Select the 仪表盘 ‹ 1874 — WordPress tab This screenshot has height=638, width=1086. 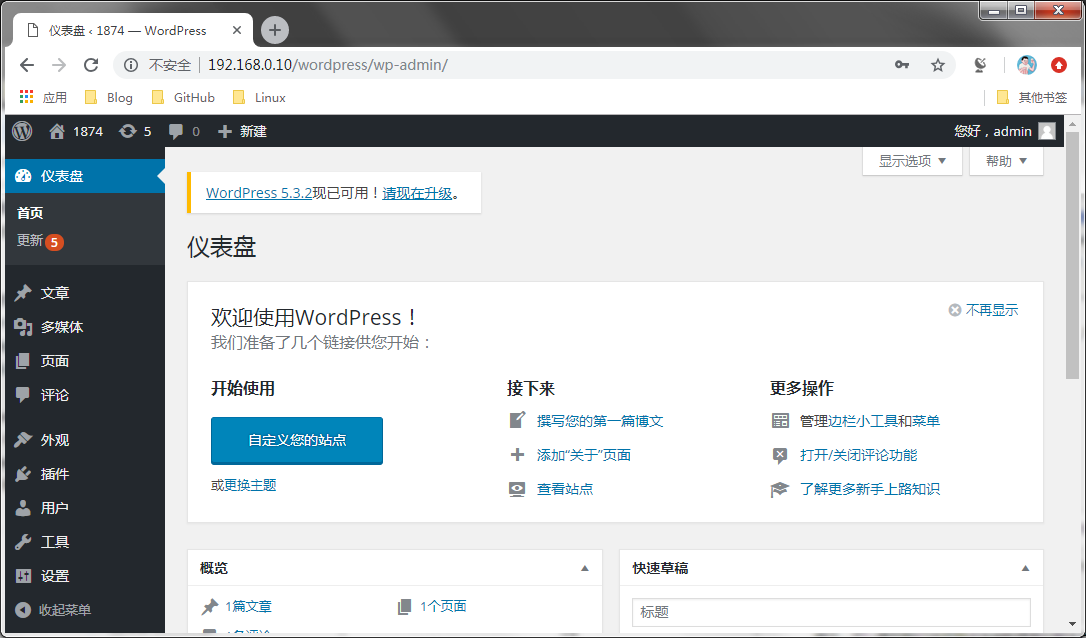[132, 30]
